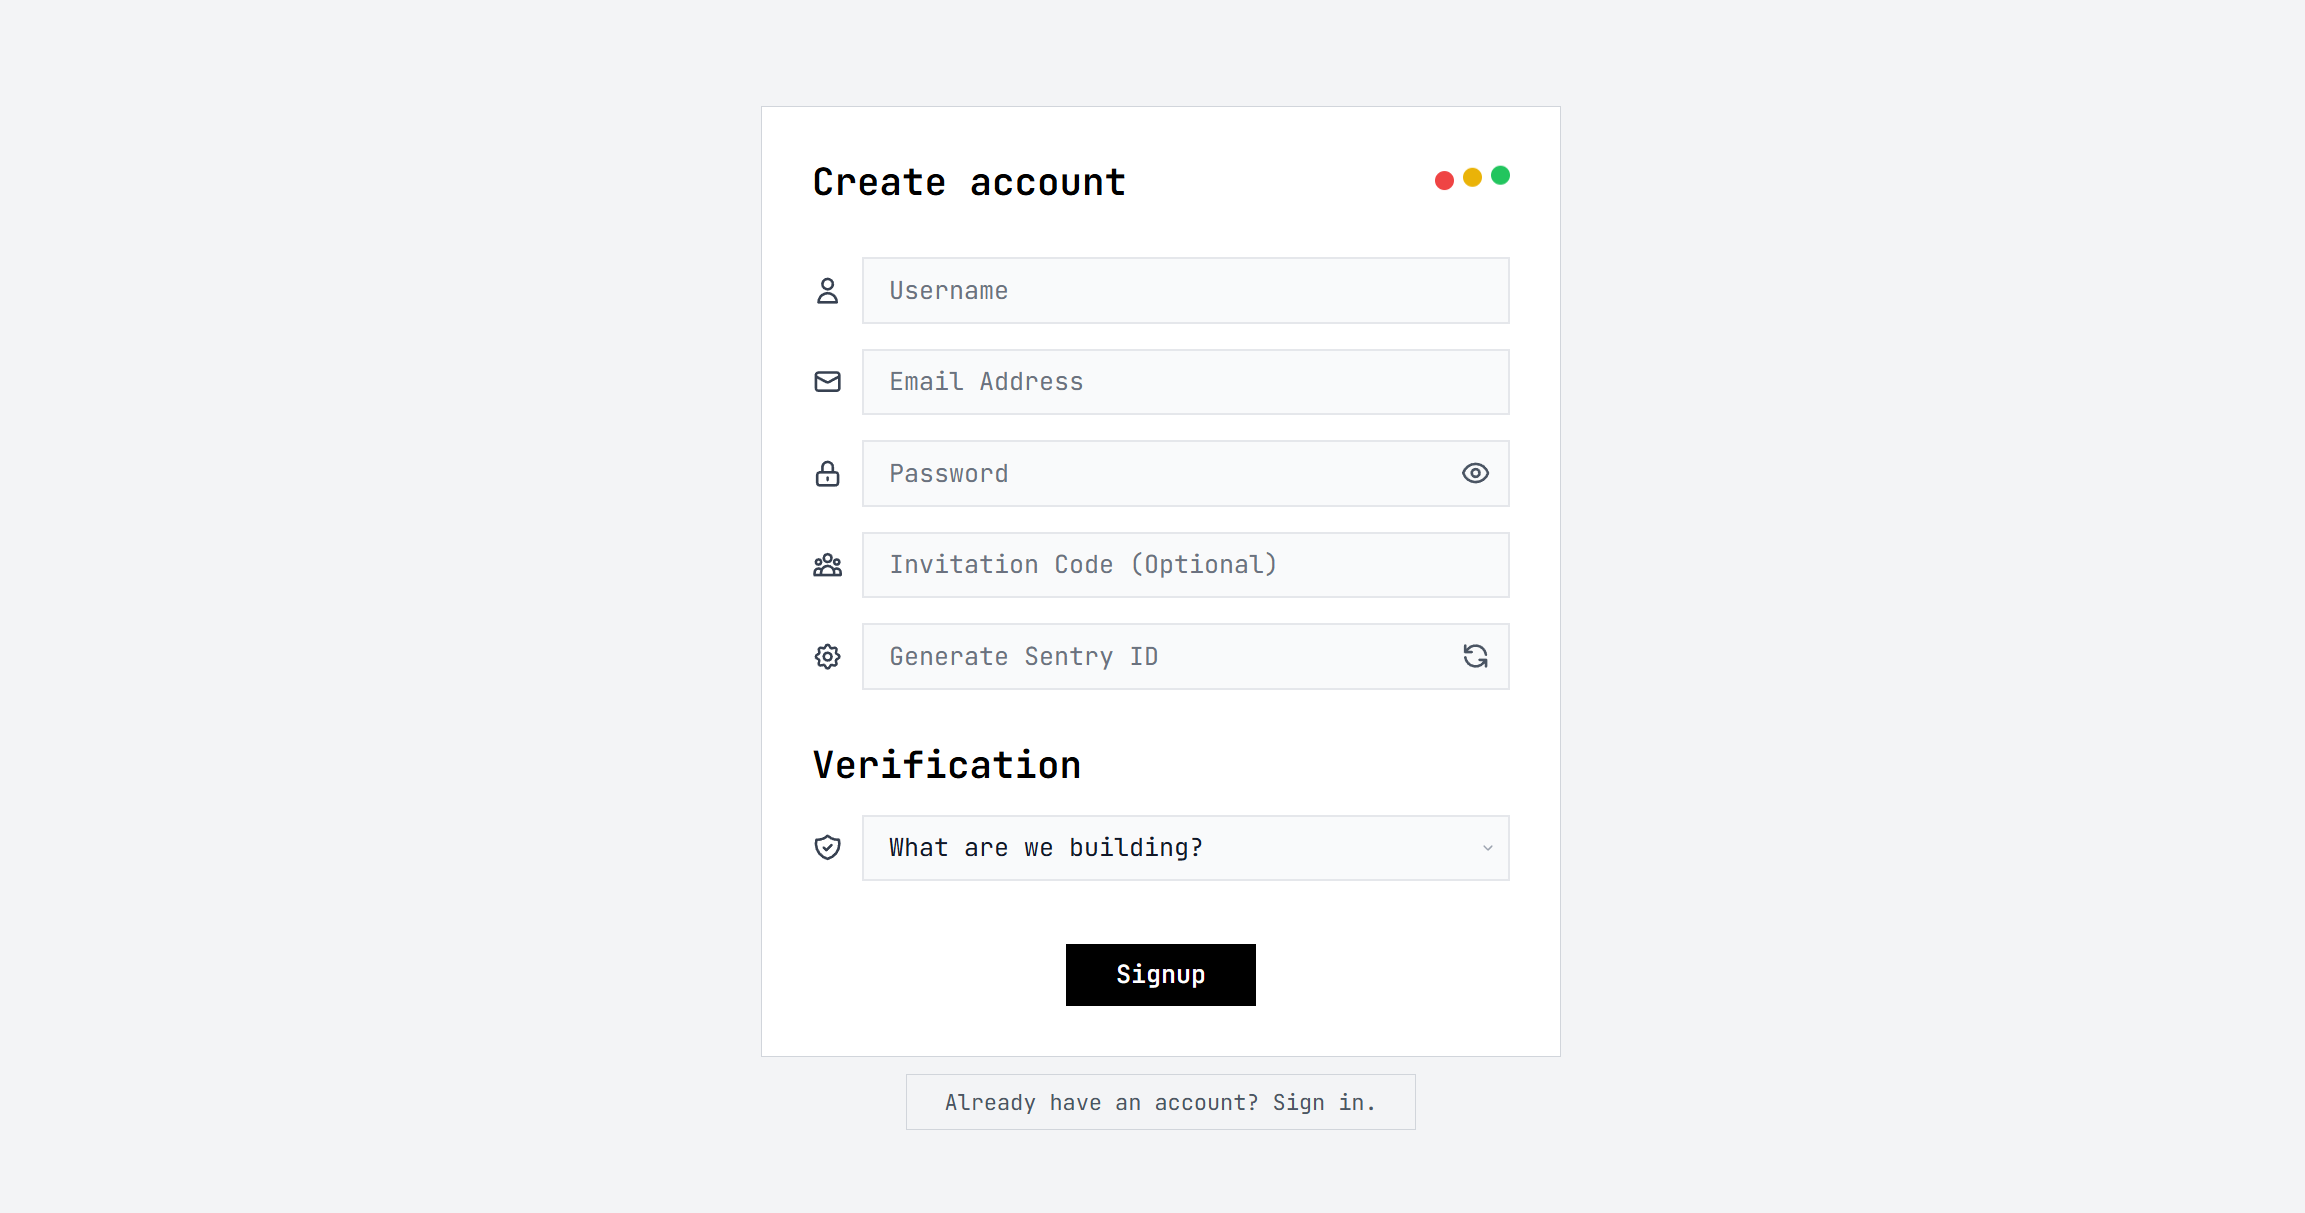2305x1213 pixels.
Task: Follow the 'Already have an account? Sign in.' link
Action: [1160, 1102]
